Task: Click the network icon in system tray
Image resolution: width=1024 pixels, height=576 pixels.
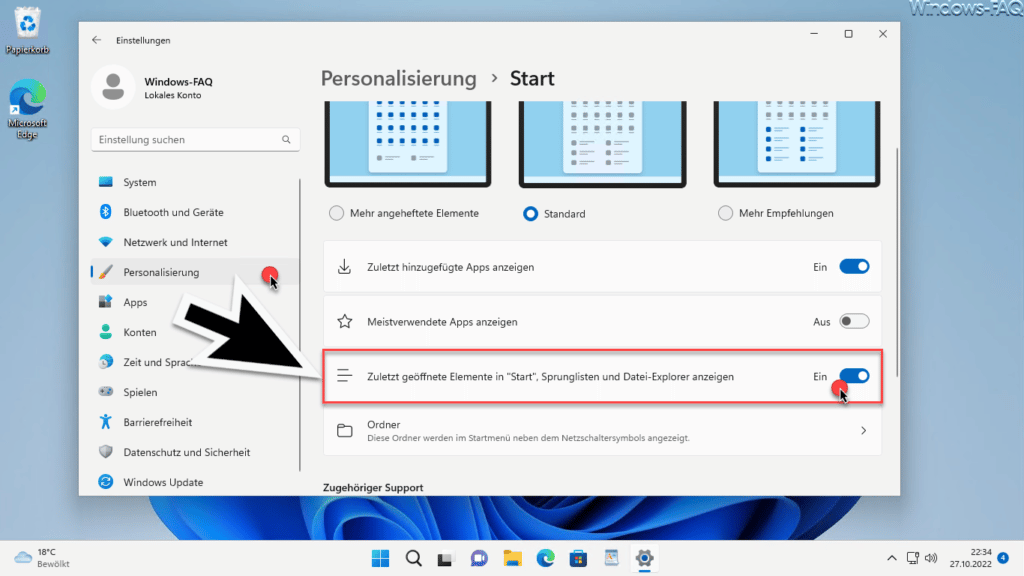Action: (x=912, y=558)
